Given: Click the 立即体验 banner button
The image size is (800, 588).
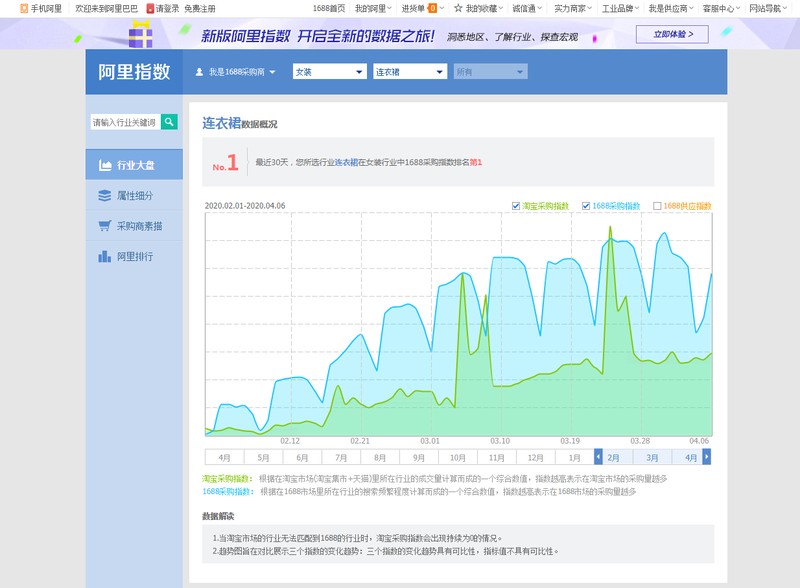Looking at the screenshot, I should (x=672, y=34).
